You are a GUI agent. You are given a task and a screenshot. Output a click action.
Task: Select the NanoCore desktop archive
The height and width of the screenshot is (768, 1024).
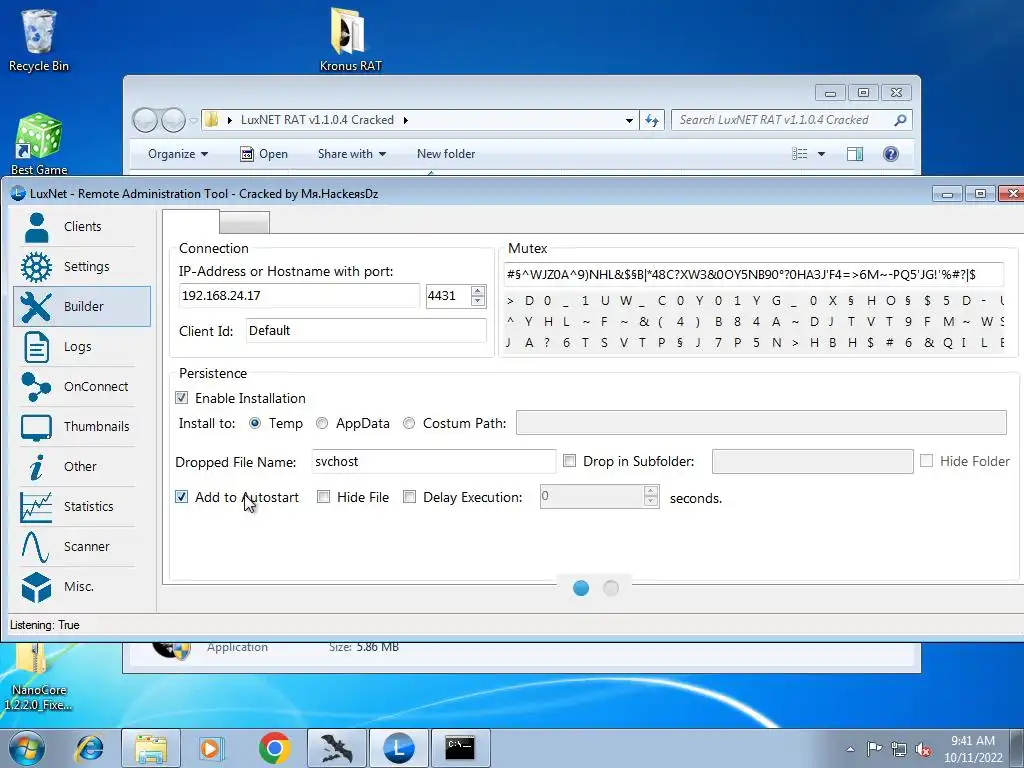tap(38, 678)
